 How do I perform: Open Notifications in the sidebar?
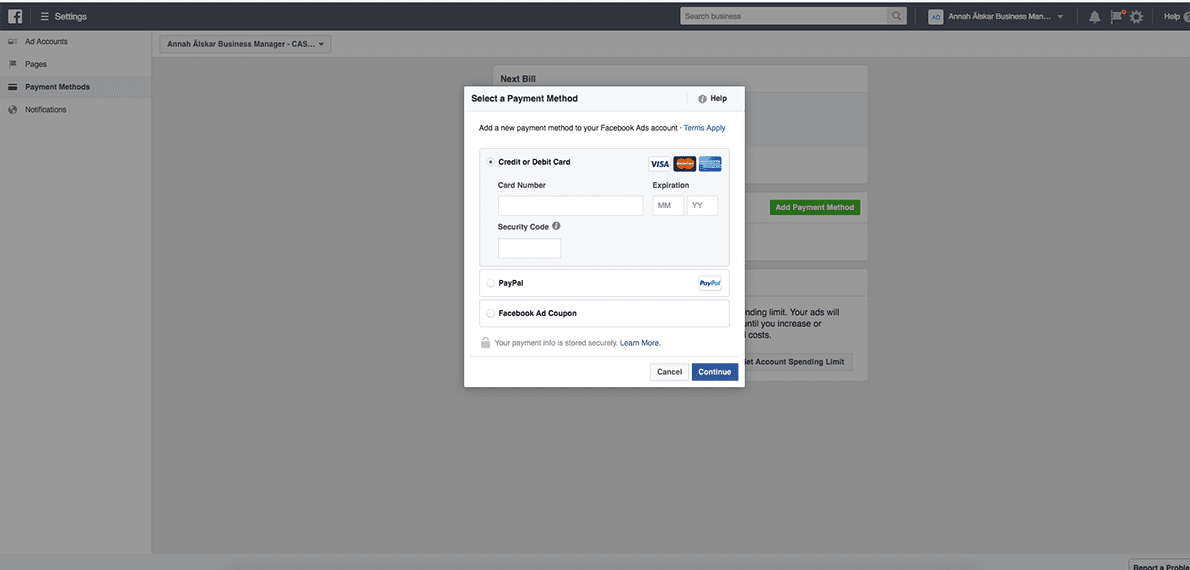(45, 110)
